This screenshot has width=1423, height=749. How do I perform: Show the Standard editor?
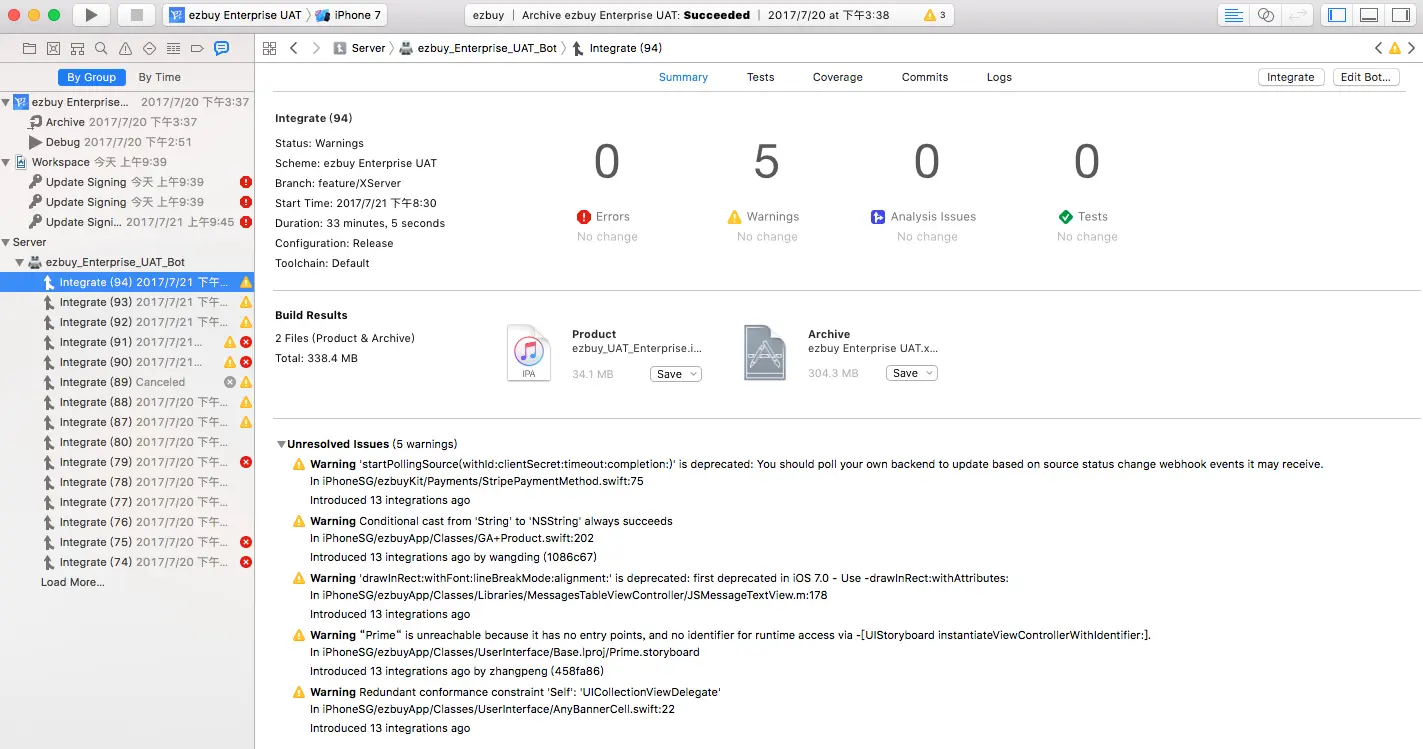(1235, 15)
